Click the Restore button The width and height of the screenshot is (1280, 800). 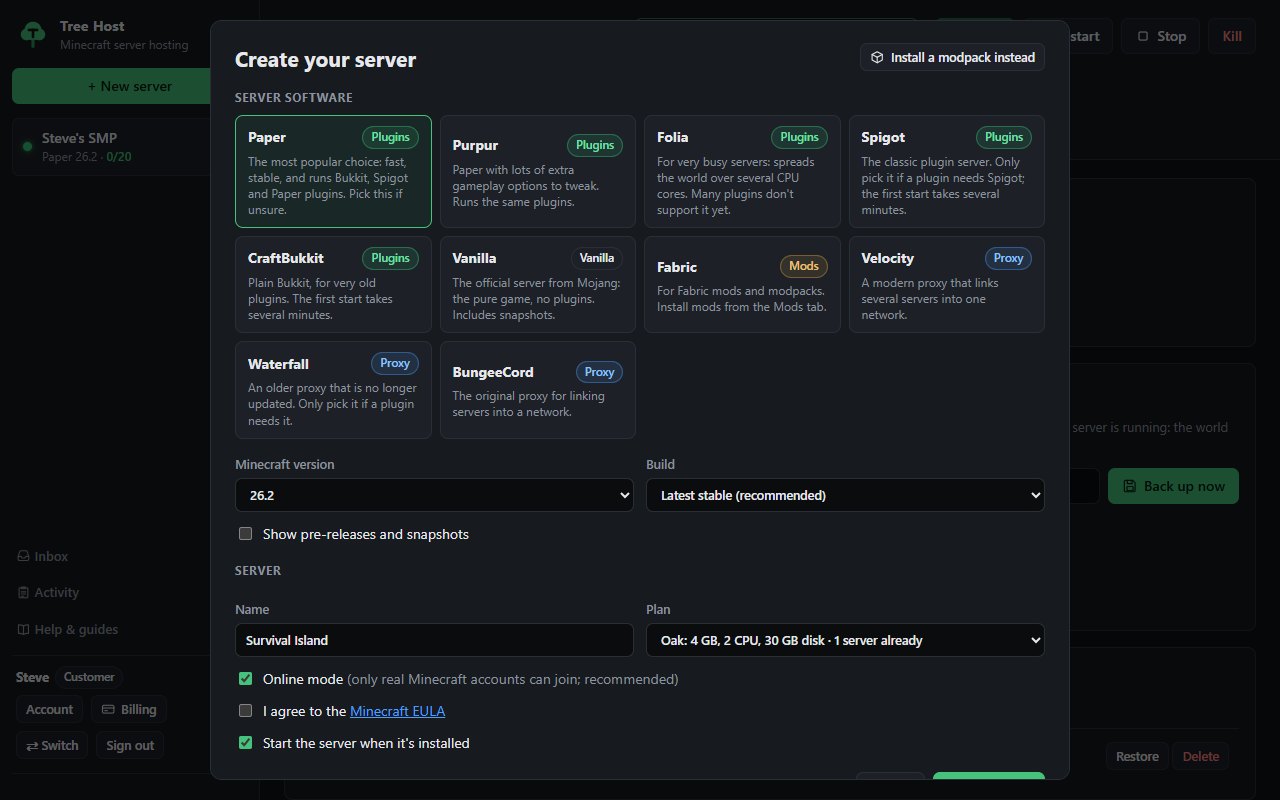pyautogui.click(x=1137, y=756)
